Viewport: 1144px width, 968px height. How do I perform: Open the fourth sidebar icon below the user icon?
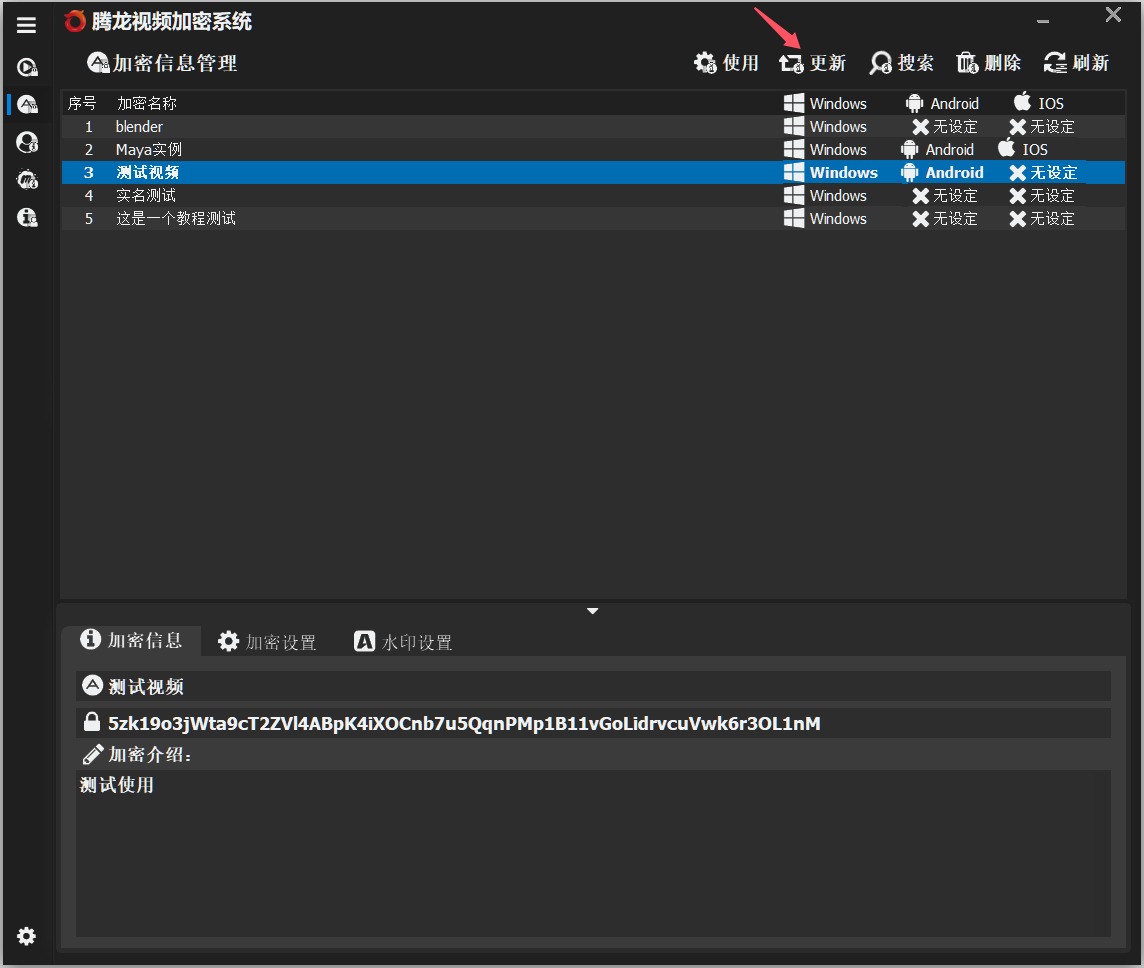27,179
